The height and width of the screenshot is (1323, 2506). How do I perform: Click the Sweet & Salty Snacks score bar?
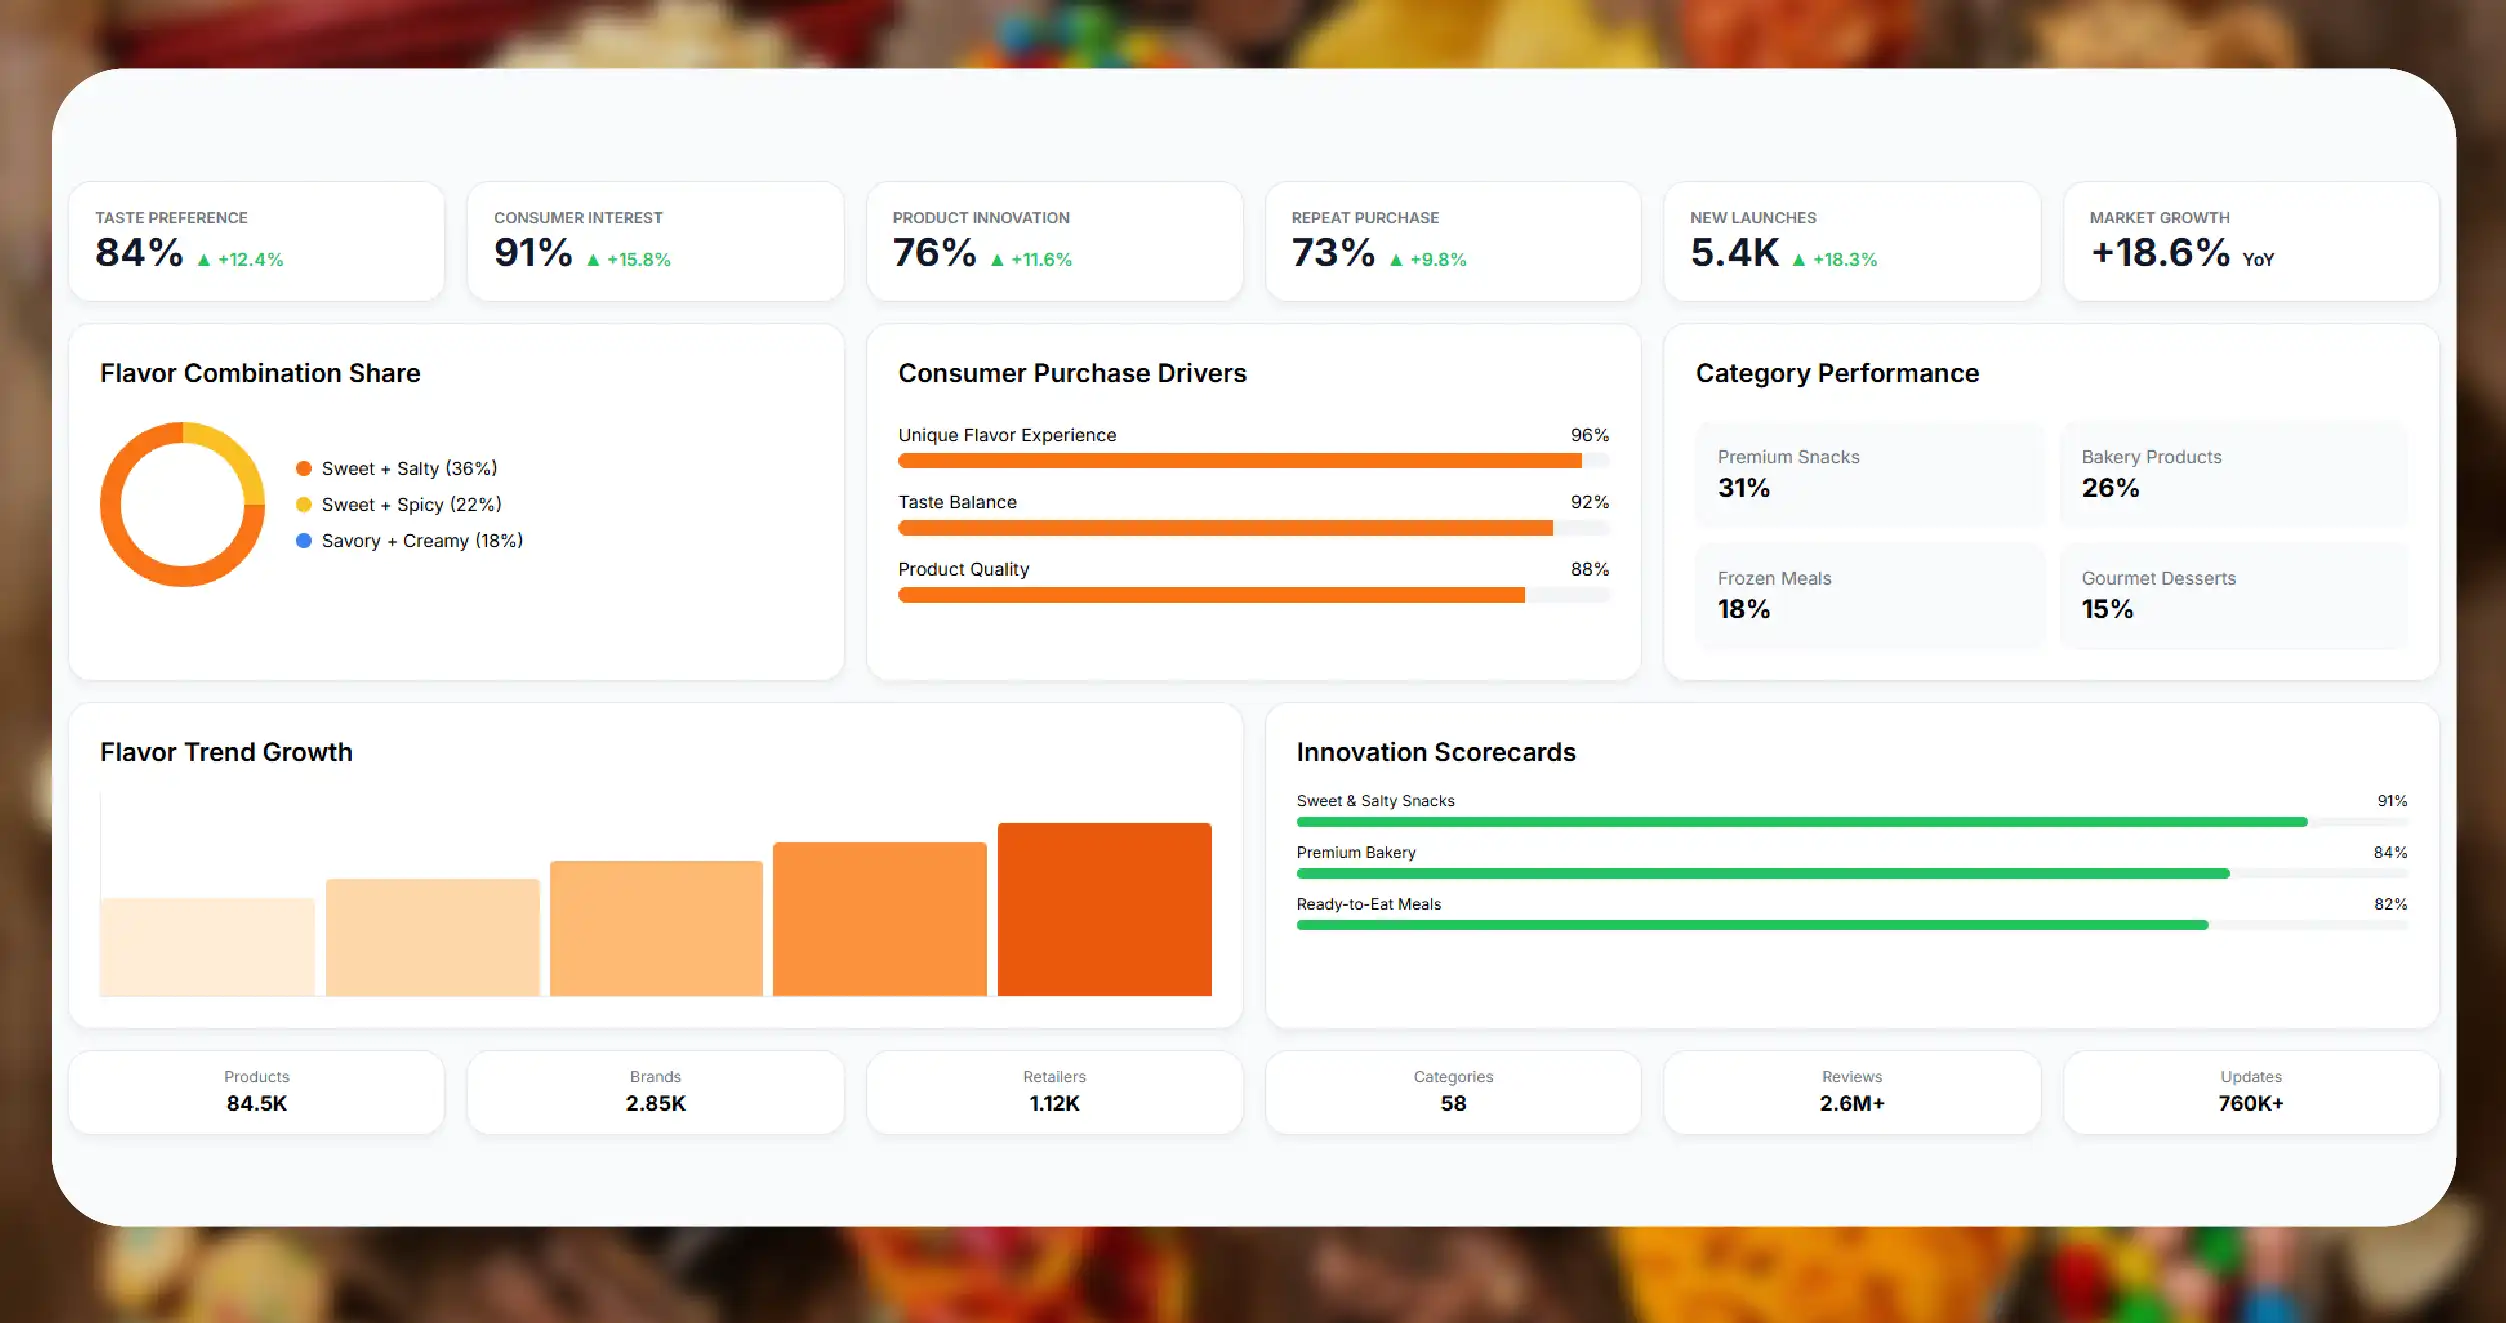[x=1852, y=822]
